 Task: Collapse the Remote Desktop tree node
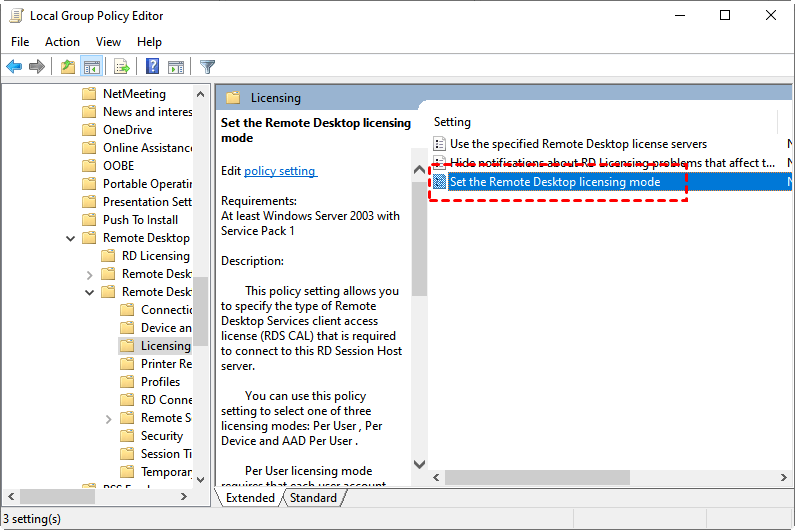(70, 238)
